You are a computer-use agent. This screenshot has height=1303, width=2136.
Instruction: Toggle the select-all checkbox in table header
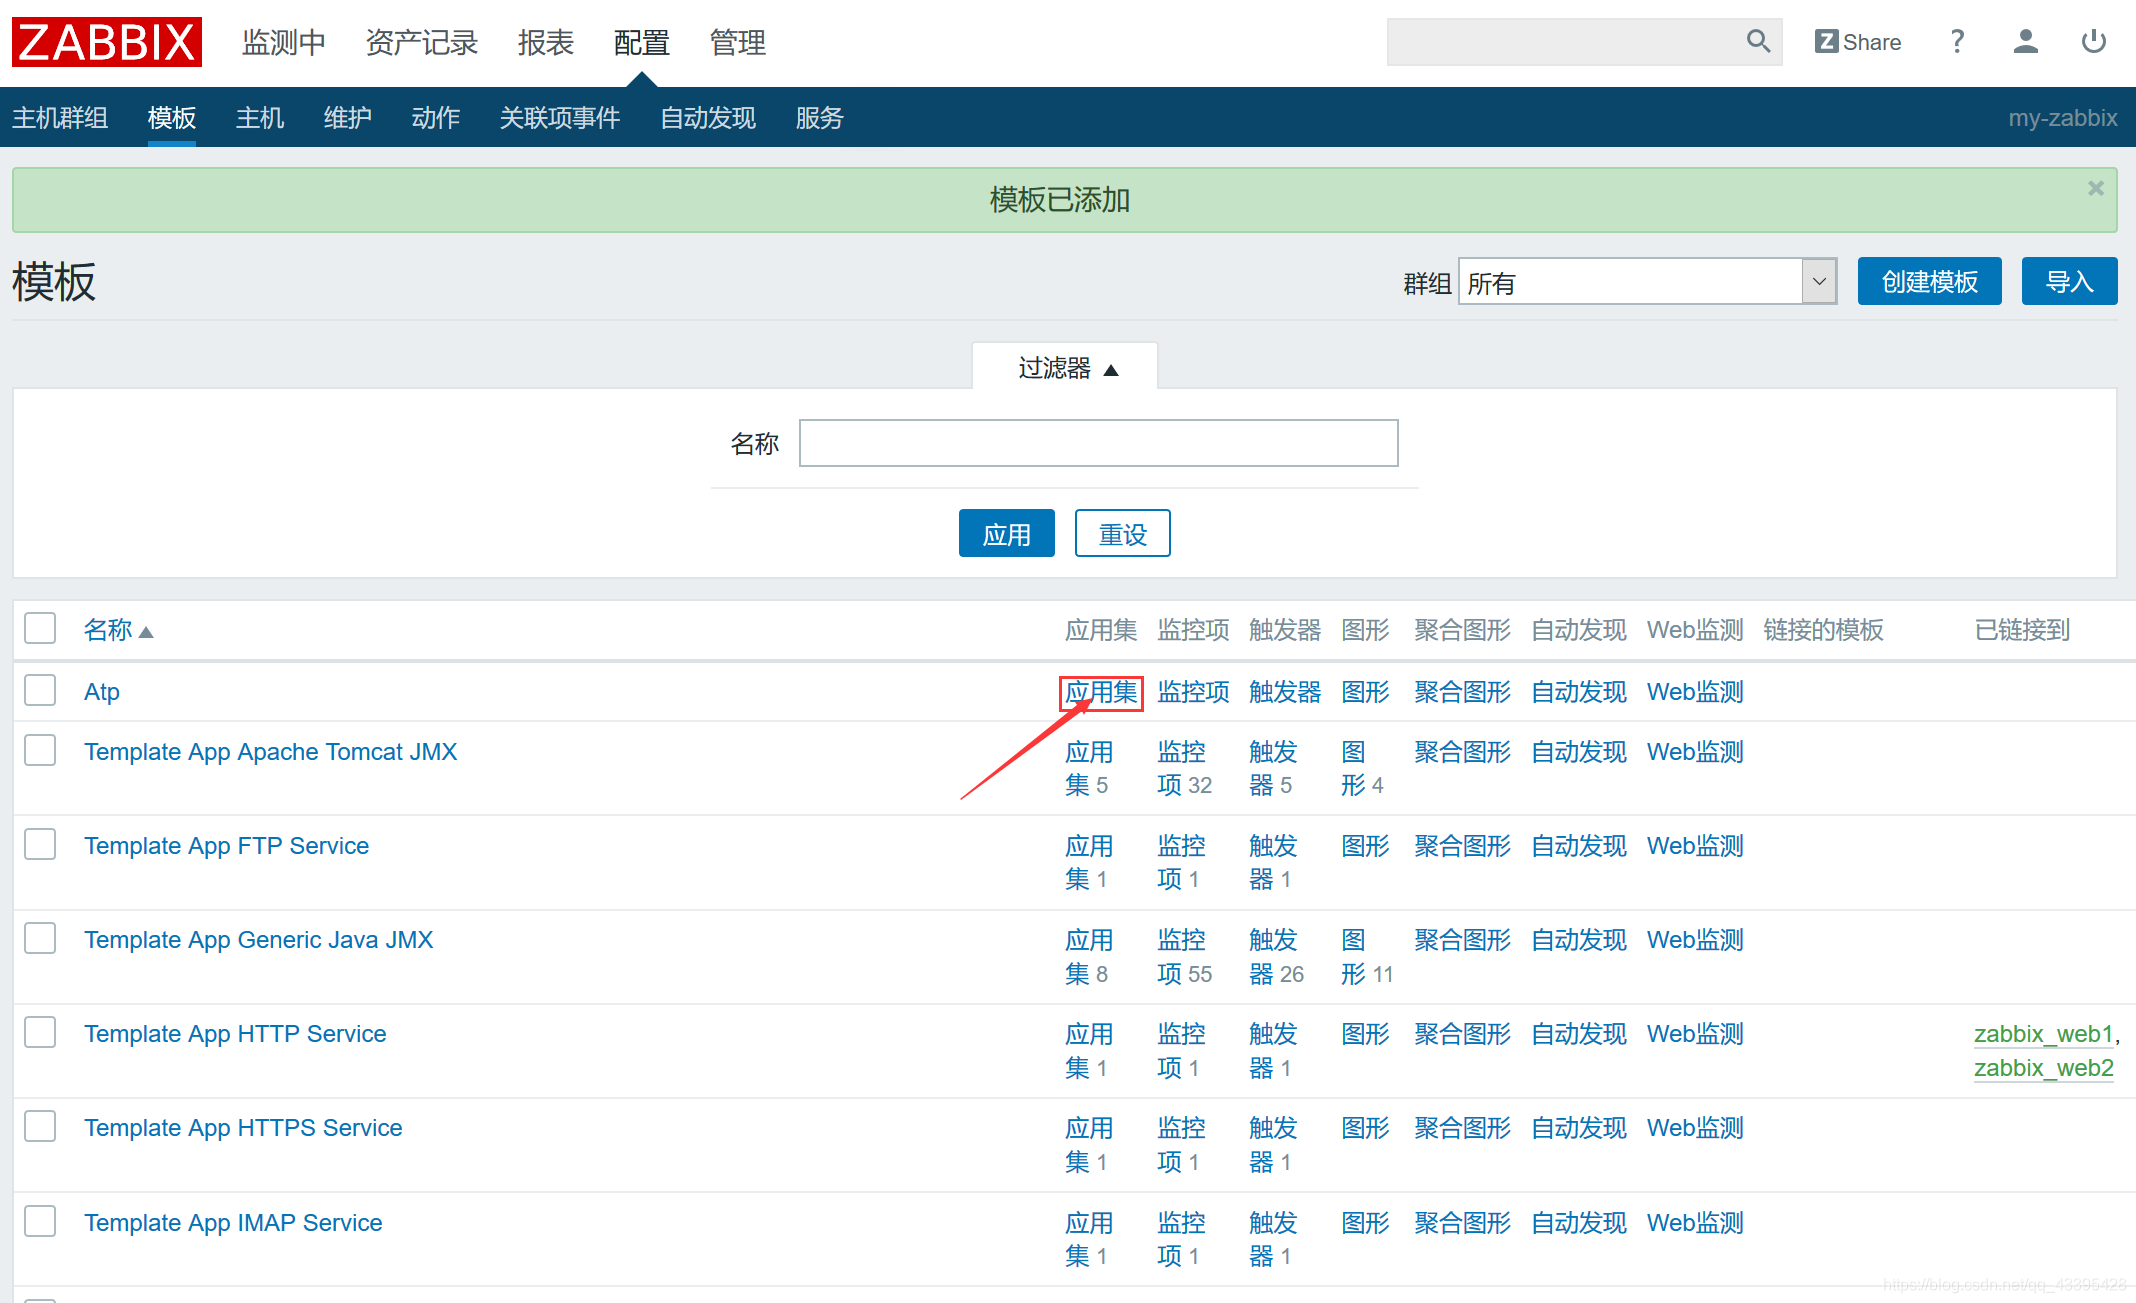[x=40, y=629]
